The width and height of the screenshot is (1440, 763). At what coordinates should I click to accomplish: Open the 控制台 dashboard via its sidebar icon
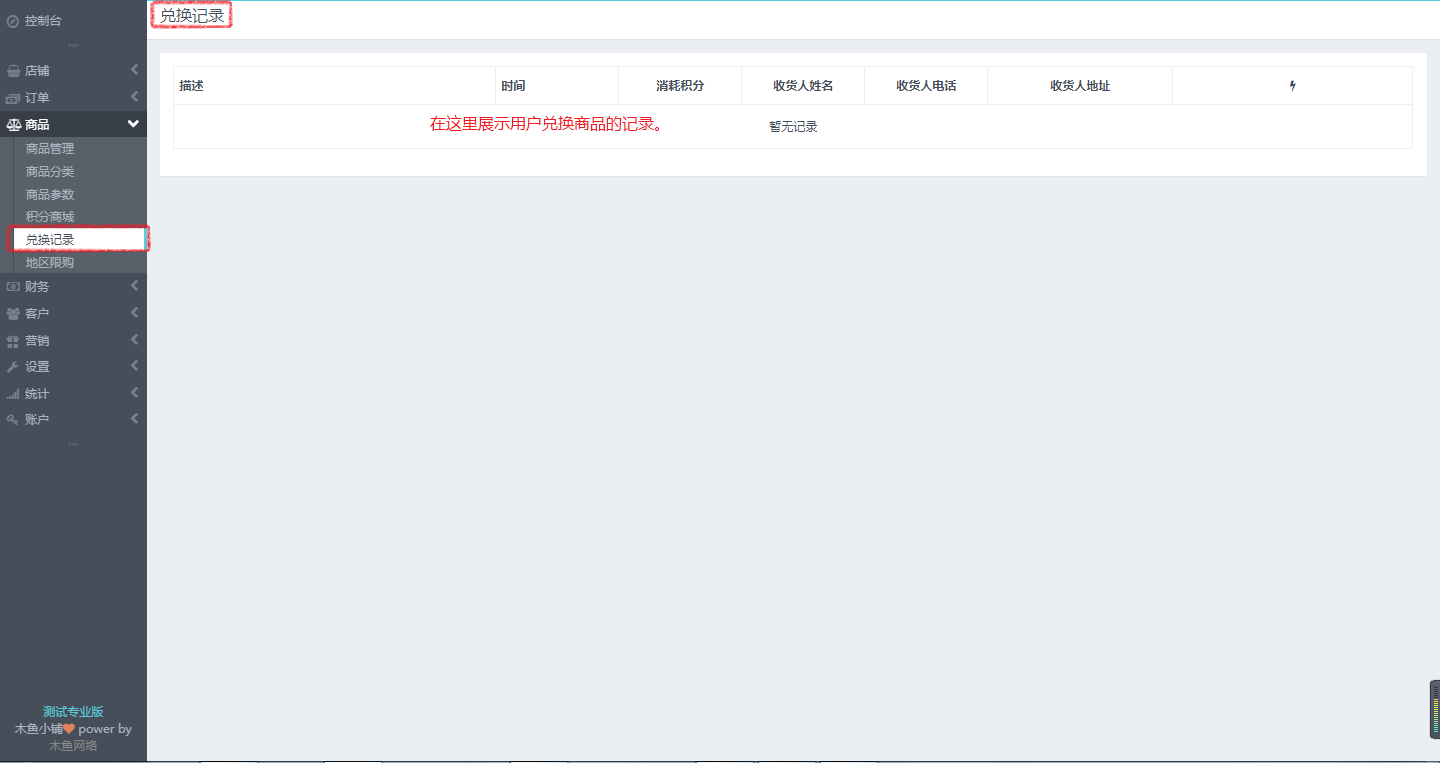pyautogui.click(x=11, y=19)
